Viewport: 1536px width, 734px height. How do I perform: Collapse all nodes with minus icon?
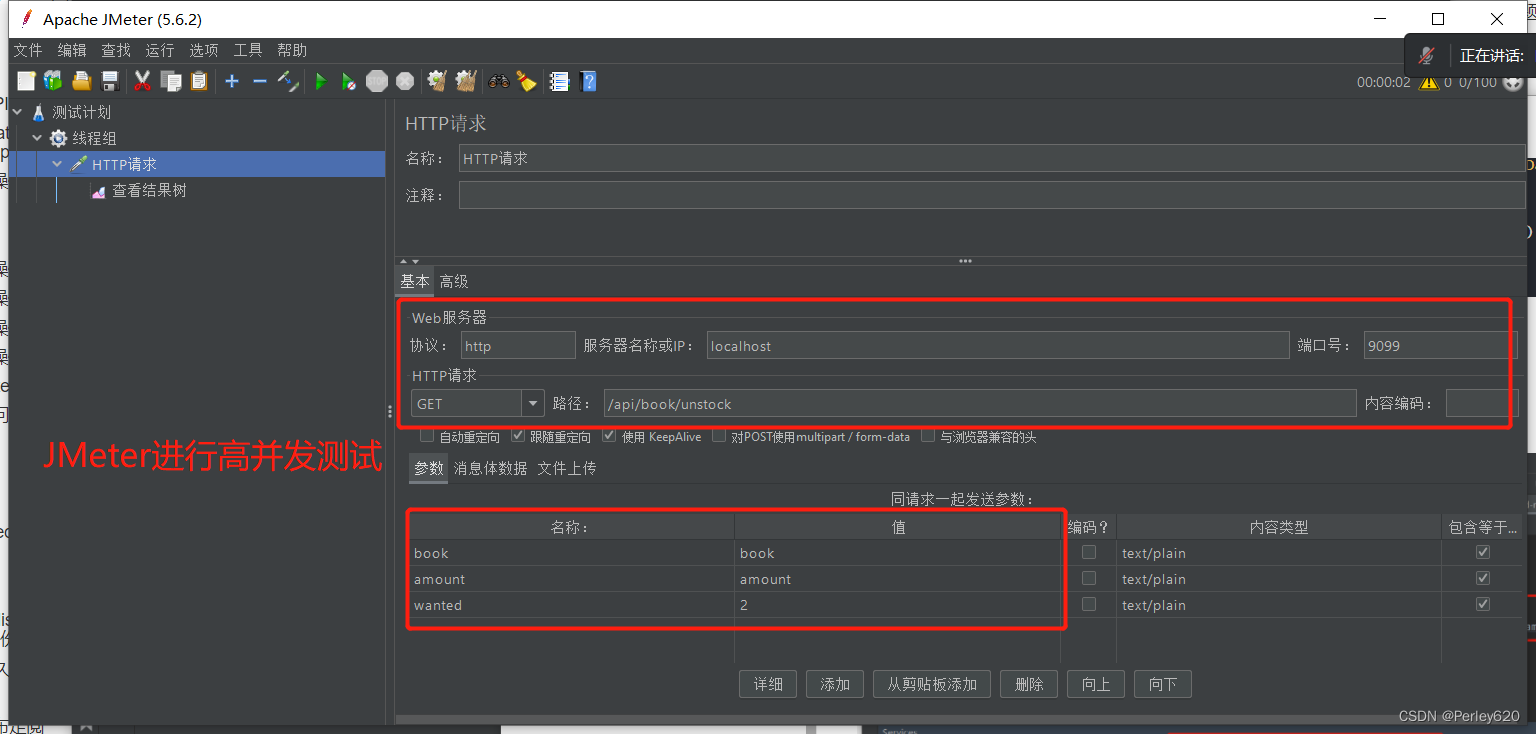click(260, 81)
